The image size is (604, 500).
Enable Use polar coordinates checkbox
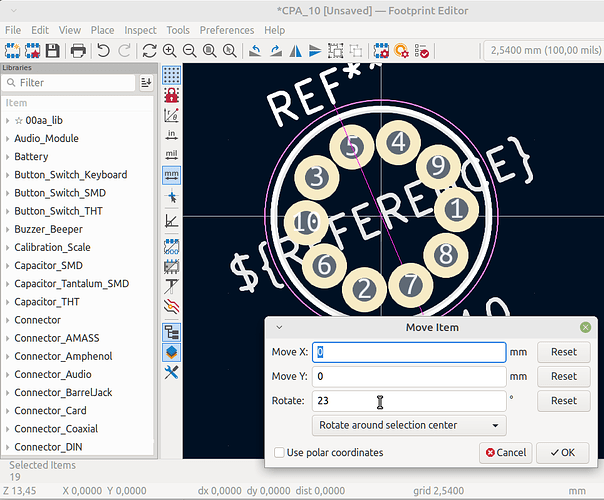(279, 452)
